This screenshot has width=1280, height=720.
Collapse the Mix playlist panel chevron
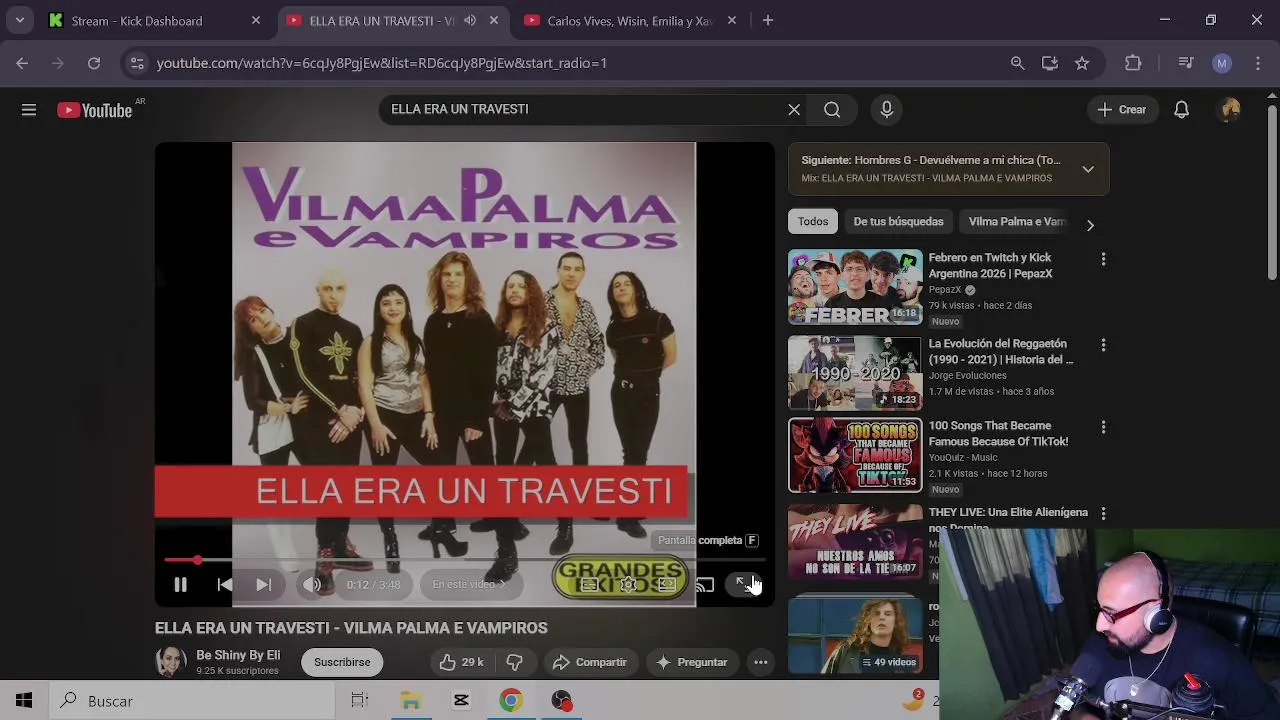[1088, 169]
